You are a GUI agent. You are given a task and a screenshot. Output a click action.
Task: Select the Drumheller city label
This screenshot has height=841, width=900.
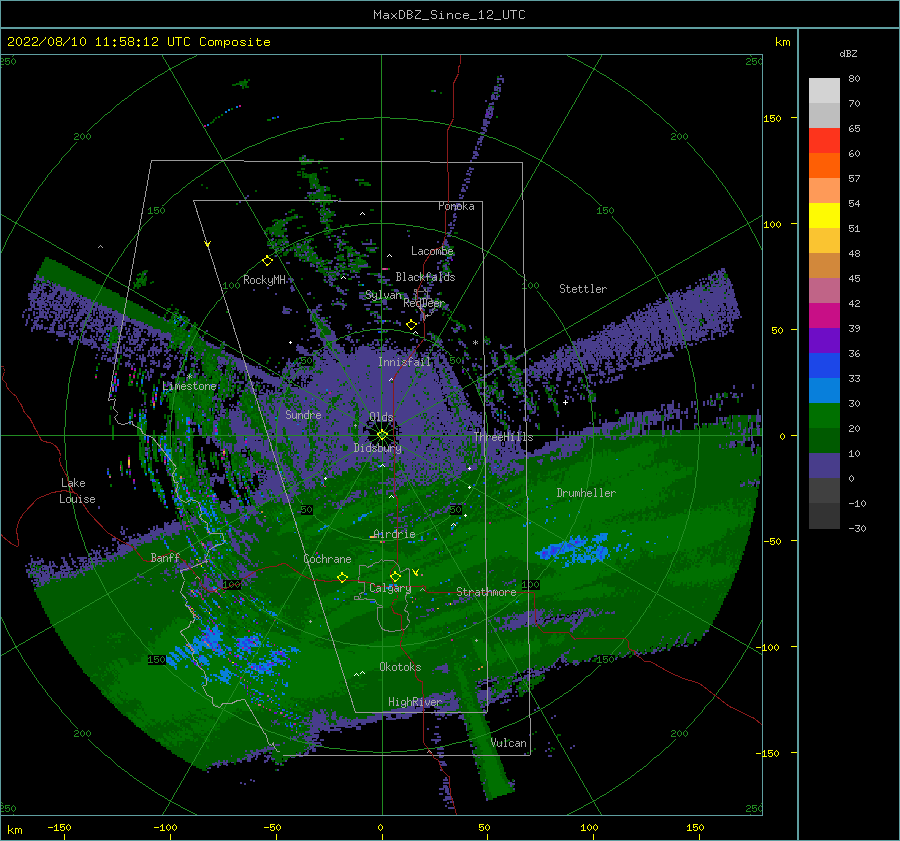[586, 493]
